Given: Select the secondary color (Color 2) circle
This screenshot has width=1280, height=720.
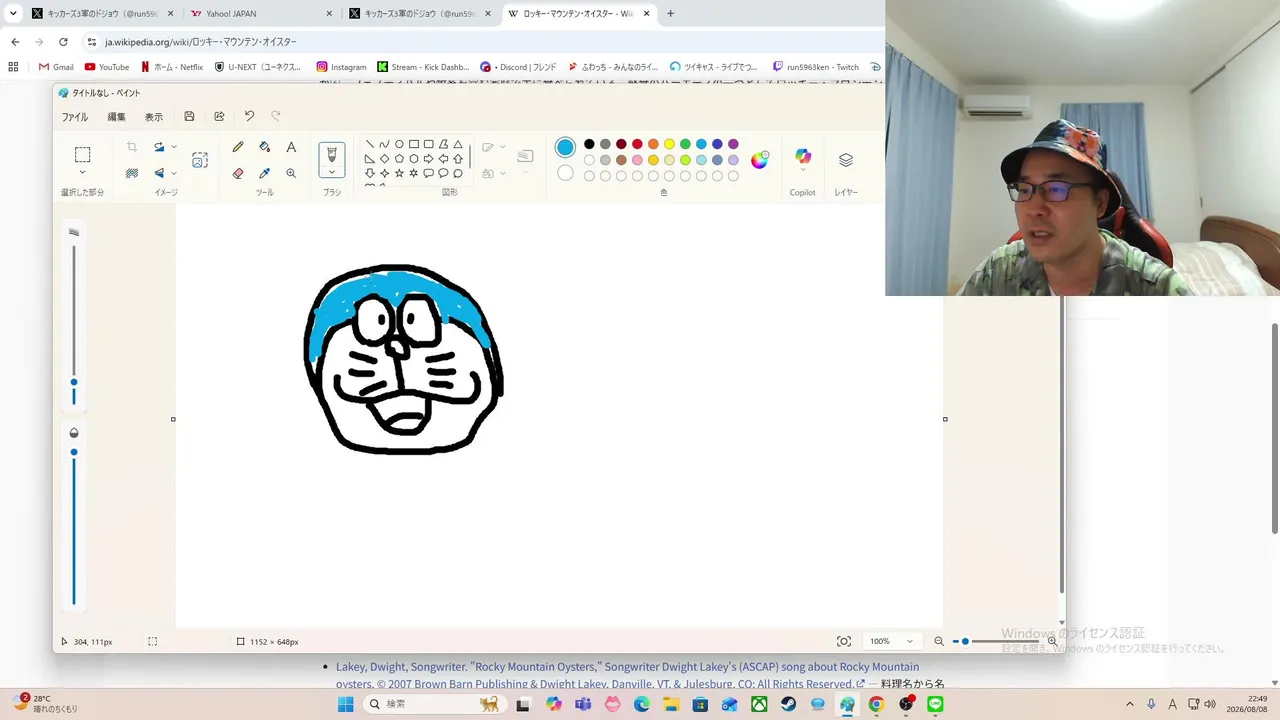Looking at the screenshot, I should pos(565,173).
